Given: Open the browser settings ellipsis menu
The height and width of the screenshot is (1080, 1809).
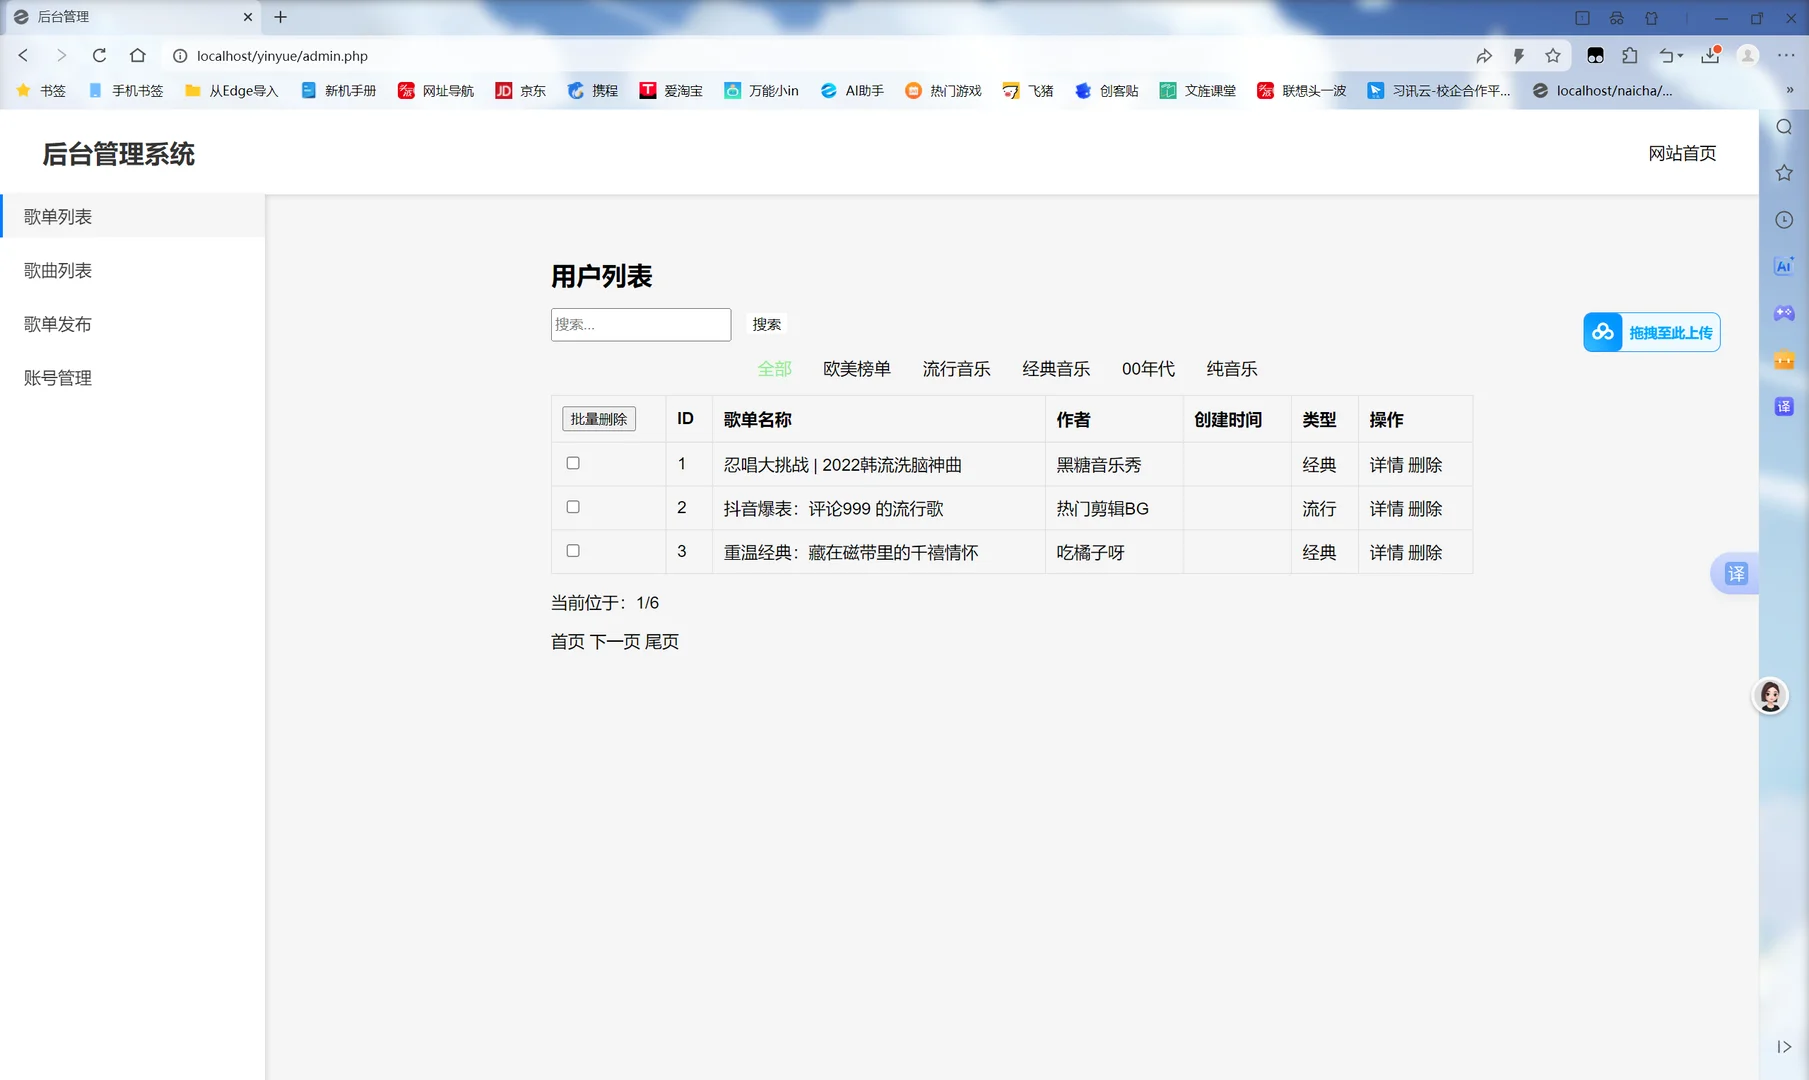Looking at the screenshot, I should click(x=1786, y=55).
